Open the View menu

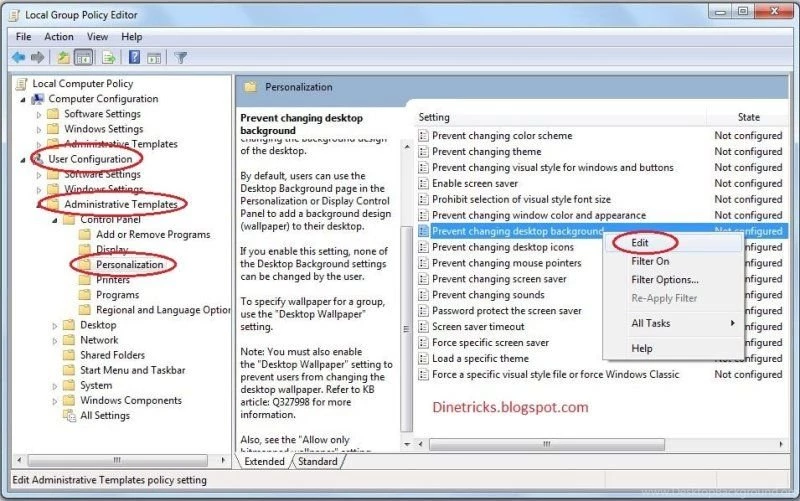(x=97, y=37)
